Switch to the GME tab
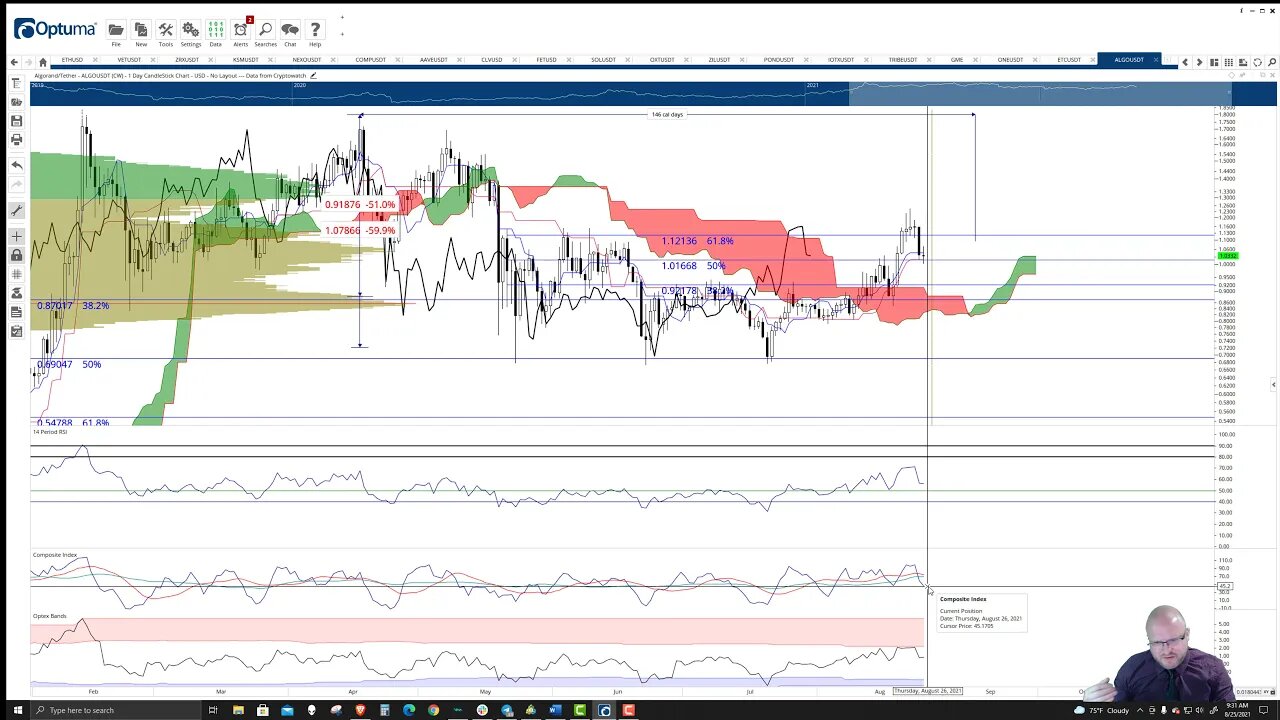Screen dimensions: 1280x720 pos(957,60)
